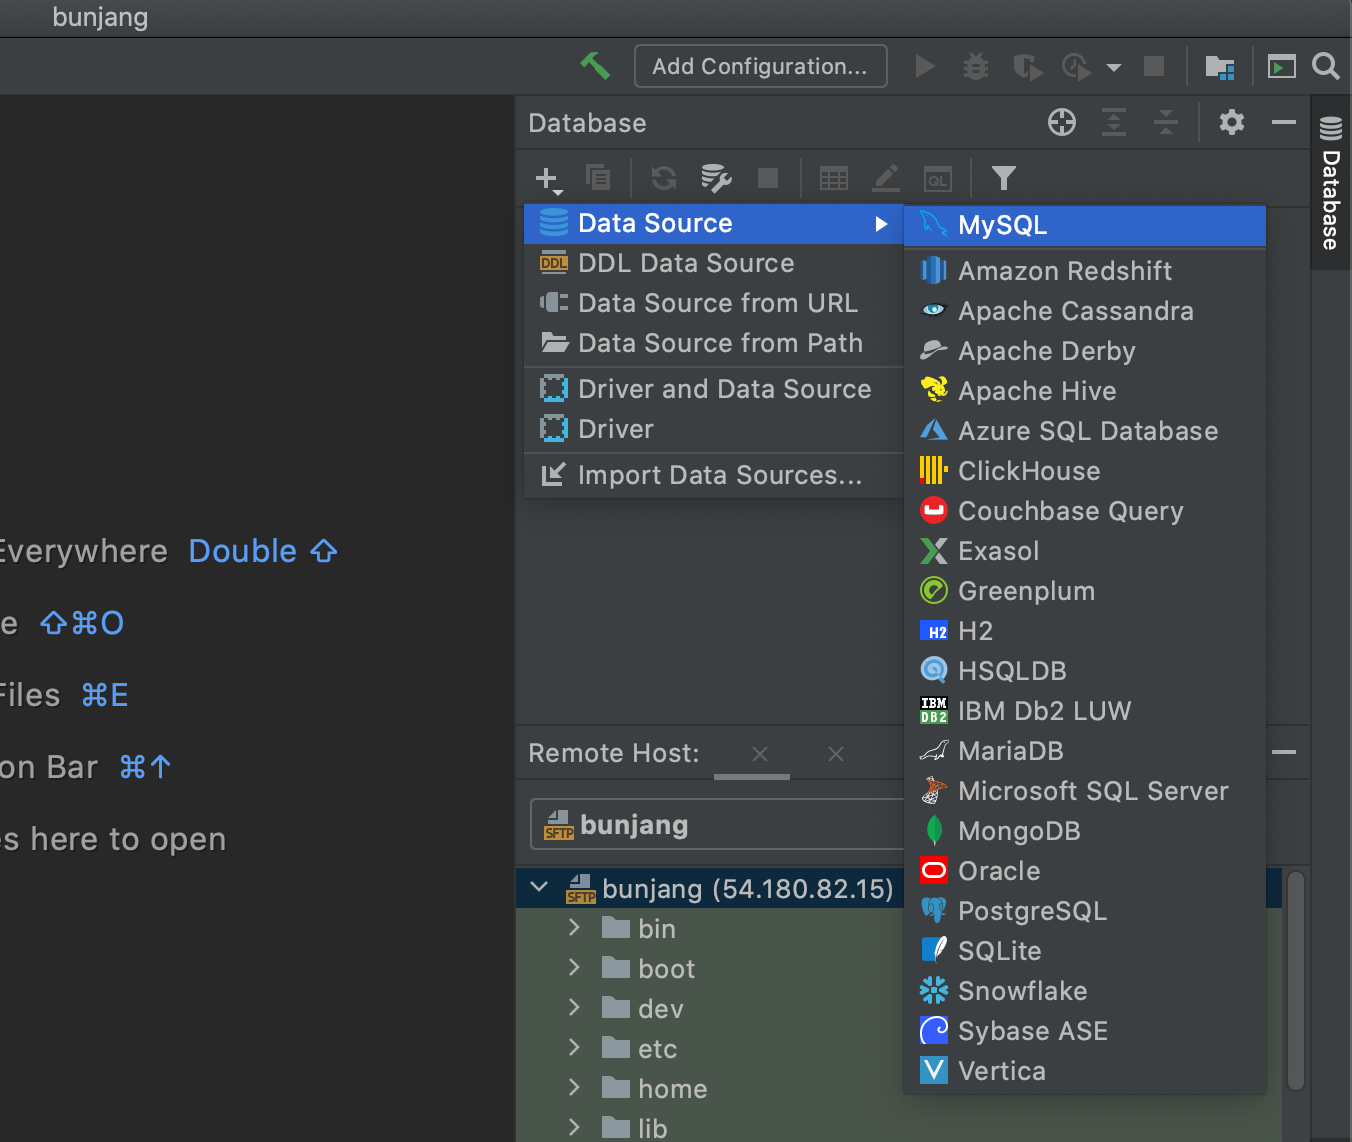The height and width of the screenshot is (1142, 1352).
Task: Open Add Configuration dialog
Action: tap(760, 66)
